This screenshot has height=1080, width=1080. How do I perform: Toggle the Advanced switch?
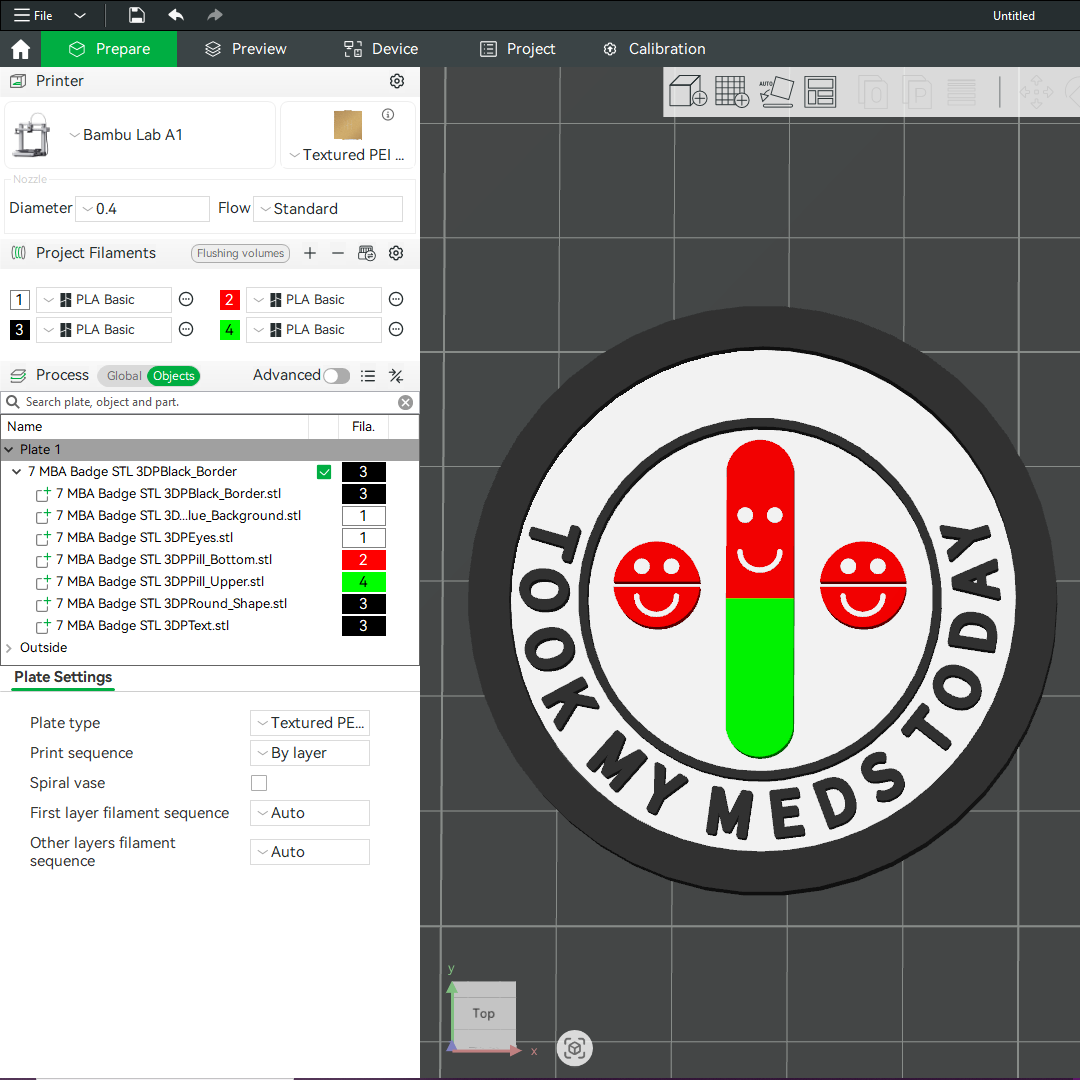pyautogui.click(x=337, y=376)
